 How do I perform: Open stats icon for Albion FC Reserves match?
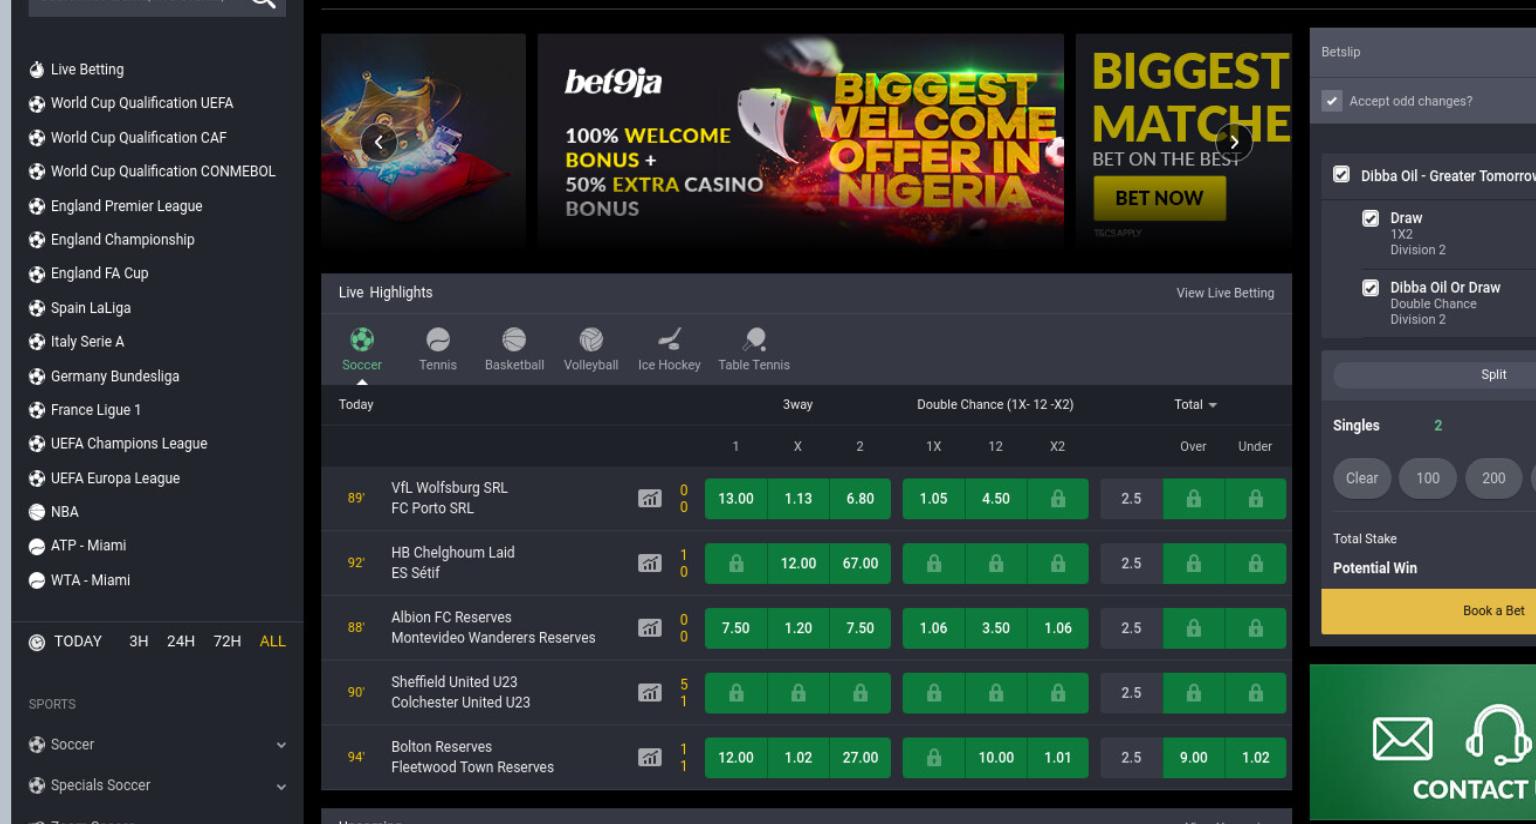(650, 628)
